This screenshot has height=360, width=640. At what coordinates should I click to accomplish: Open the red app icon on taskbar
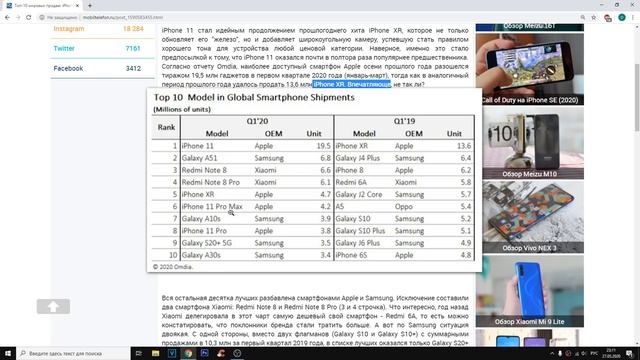tap(221, 353)
